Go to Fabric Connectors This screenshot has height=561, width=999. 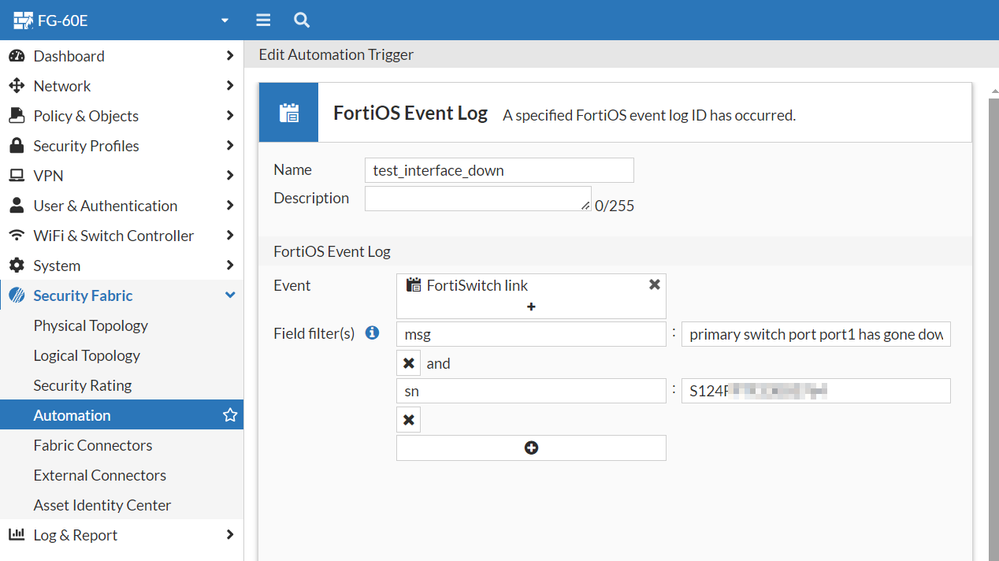coord(93,445)
